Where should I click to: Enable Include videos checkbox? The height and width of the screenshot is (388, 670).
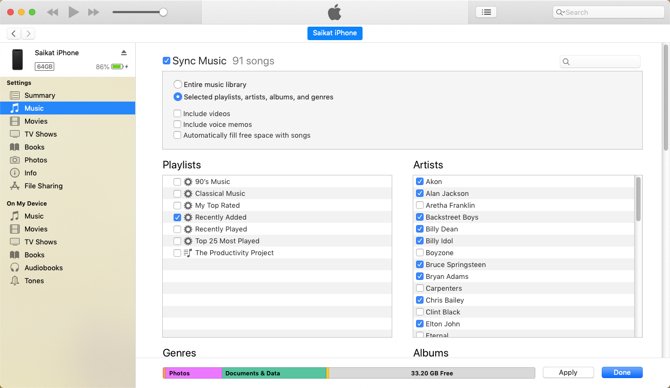point(177,113)
